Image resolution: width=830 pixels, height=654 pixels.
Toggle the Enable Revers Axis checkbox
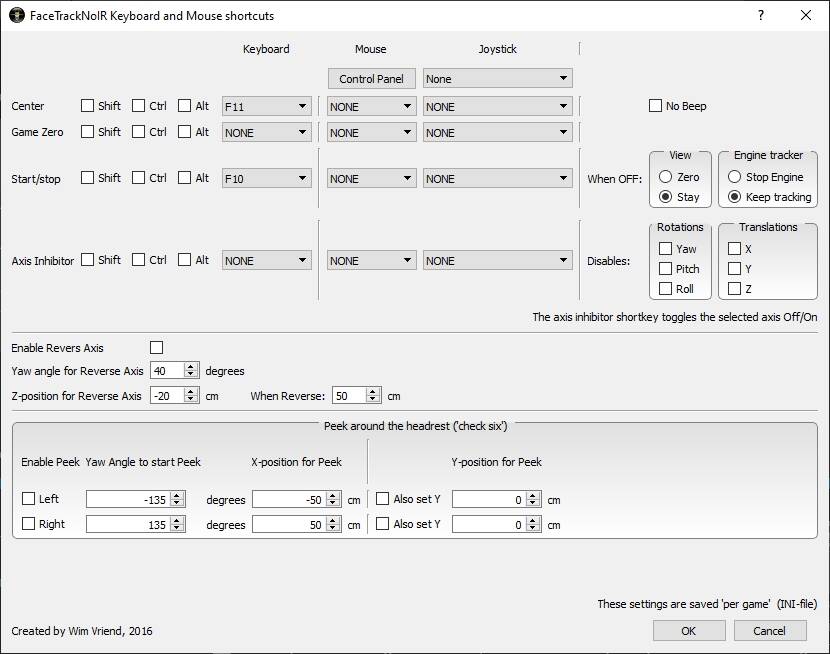coord(157,348)
